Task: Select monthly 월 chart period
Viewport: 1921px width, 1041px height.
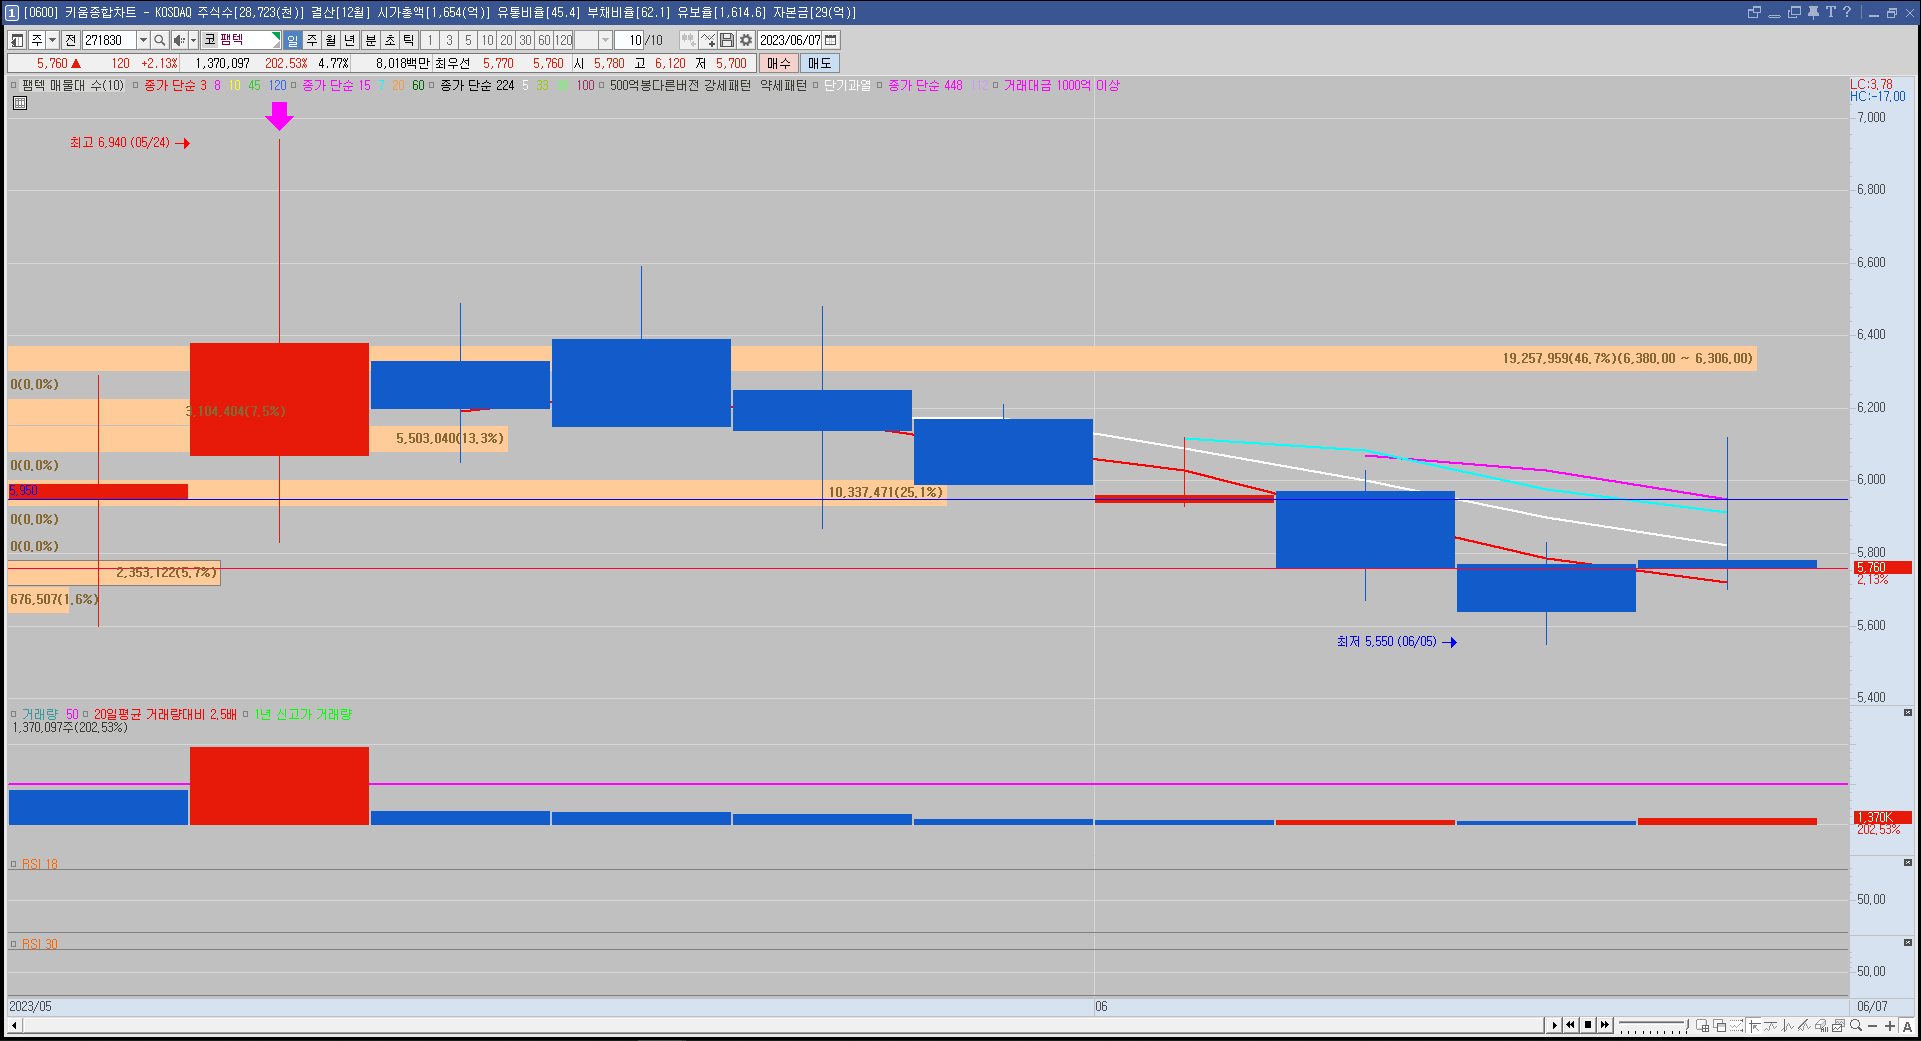Action: (331, 40)
